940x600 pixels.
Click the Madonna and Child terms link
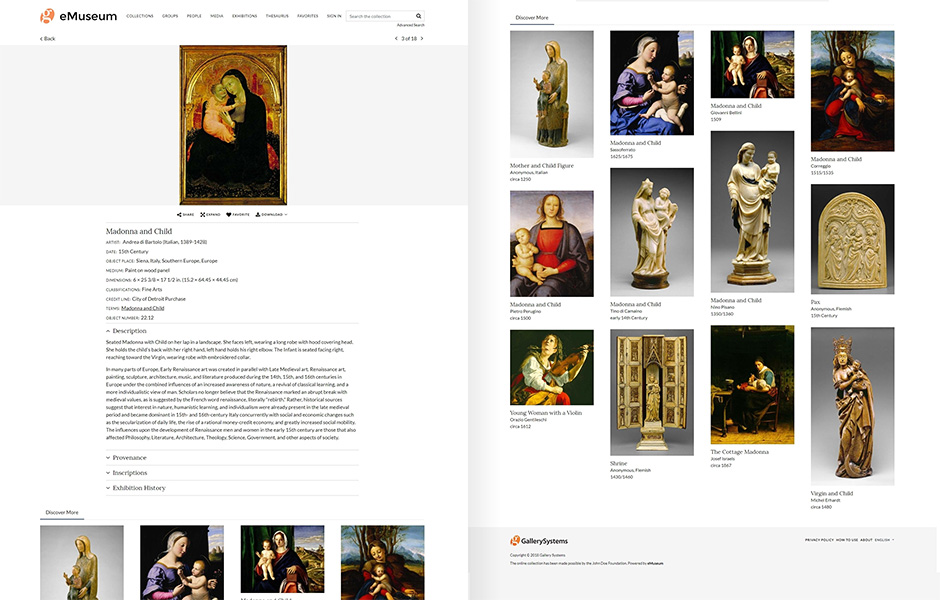(143, 308)
